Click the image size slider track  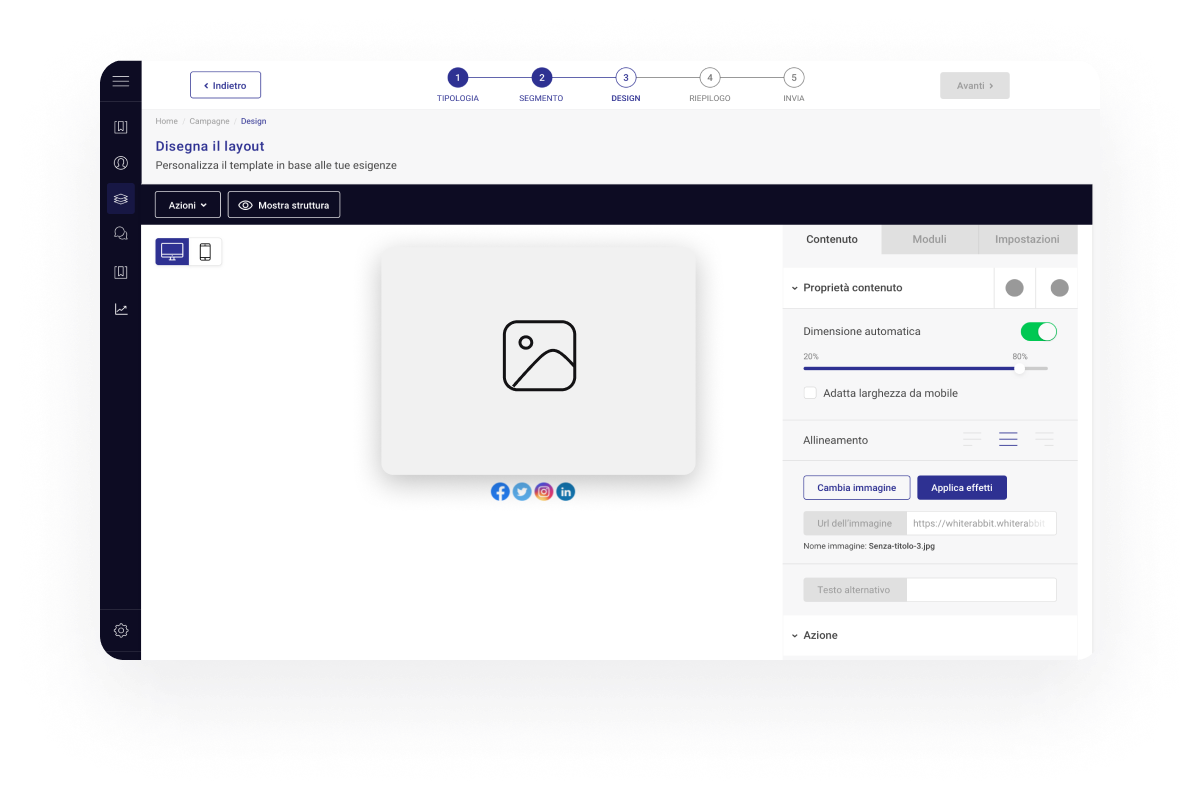pyautogui.click(x=925, y=369)
